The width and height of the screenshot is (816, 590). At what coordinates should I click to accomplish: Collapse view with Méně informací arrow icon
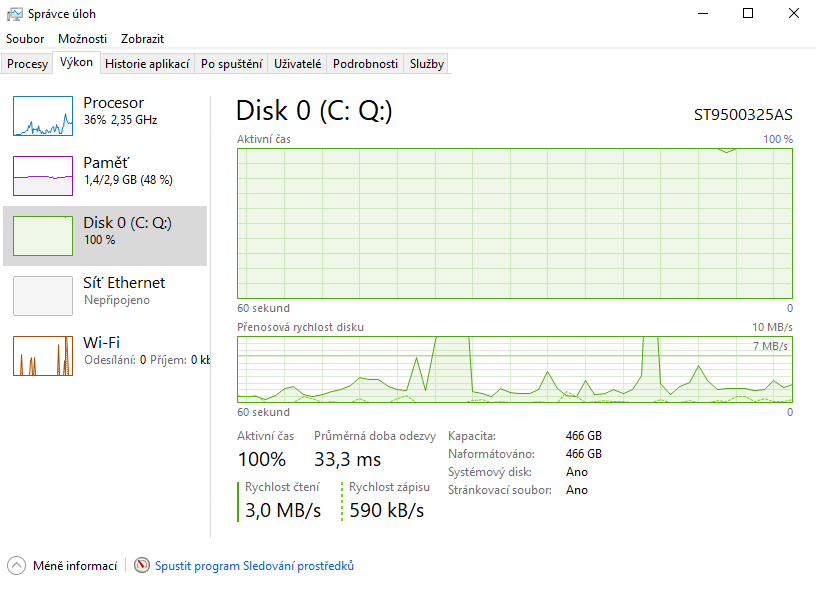16,566
